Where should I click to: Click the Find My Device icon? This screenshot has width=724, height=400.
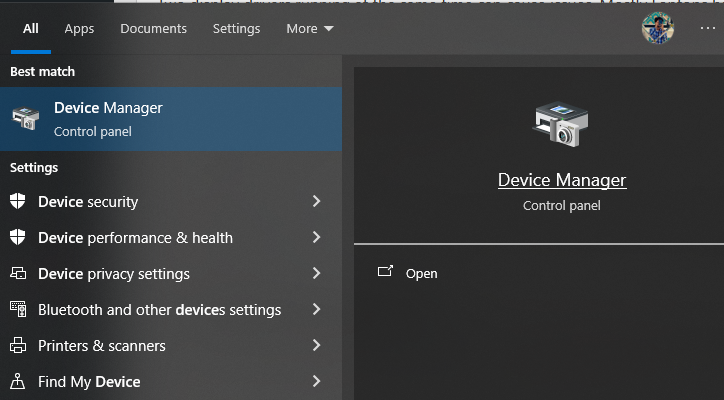[18, 381]
